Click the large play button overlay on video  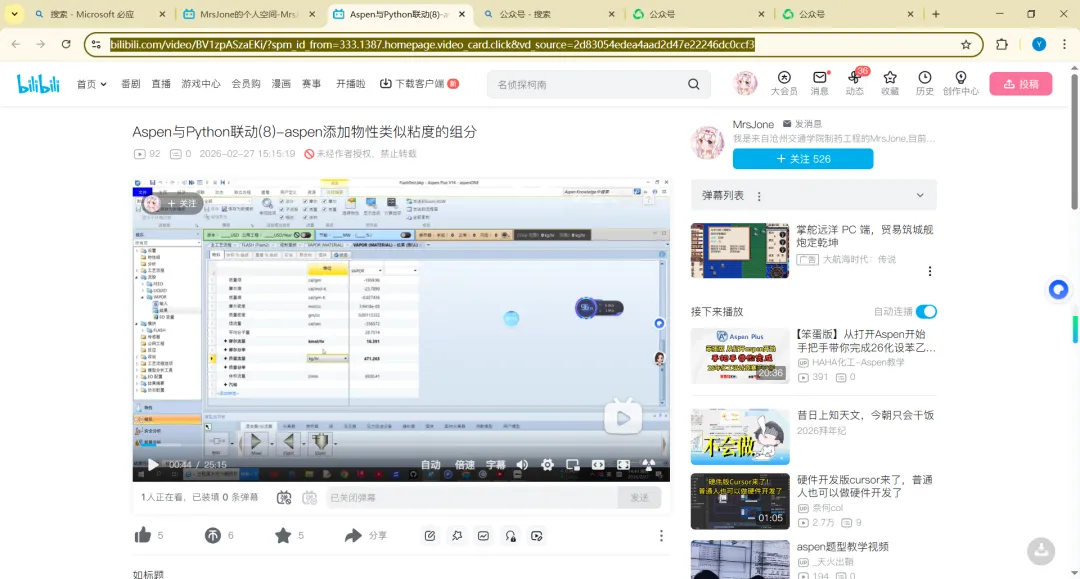click(x=623, y=417)
